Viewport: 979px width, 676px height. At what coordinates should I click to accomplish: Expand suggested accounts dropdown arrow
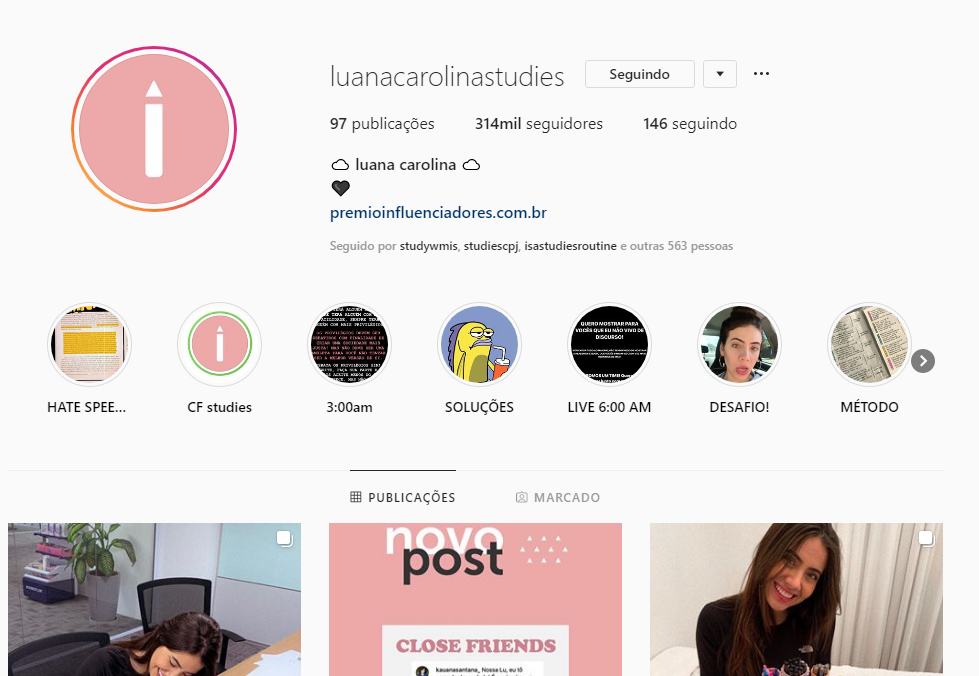[720, 74]
